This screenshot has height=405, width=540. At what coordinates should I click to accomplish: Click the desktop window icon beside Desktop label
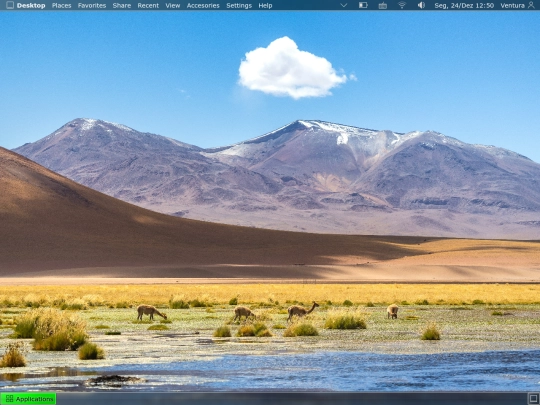tap(10, 5)
